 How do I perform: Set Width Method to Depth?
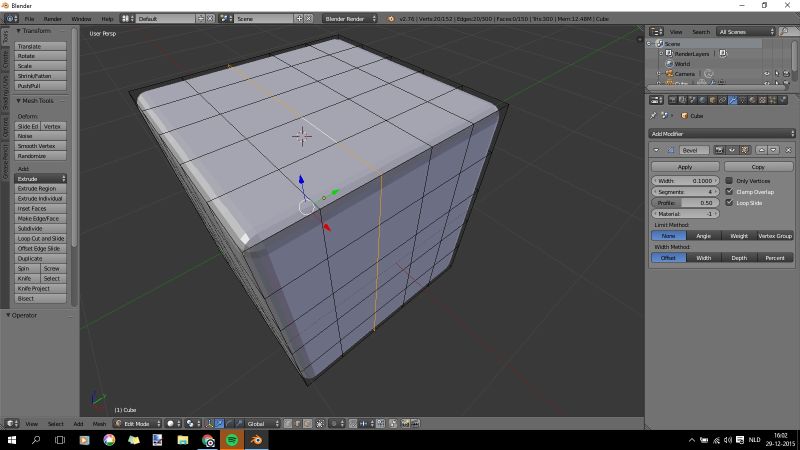click(x=739, y=258)
